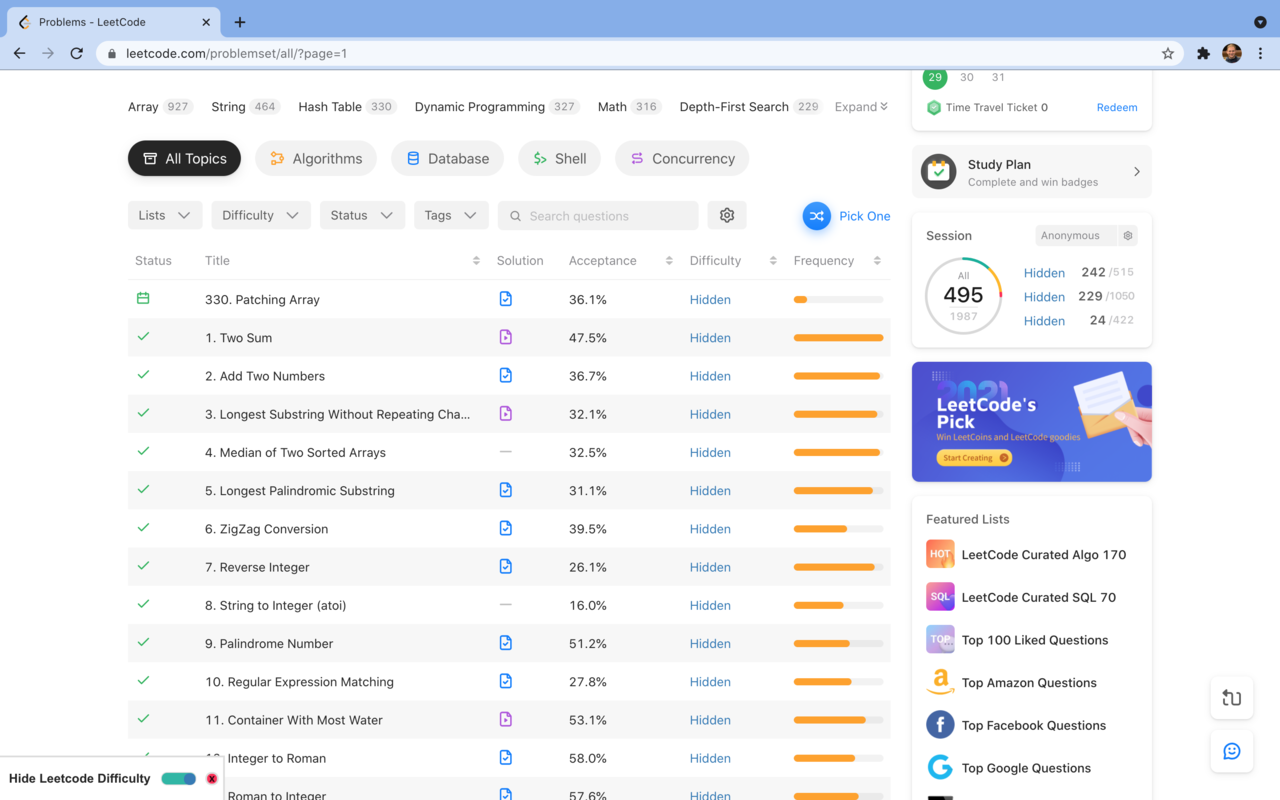Open LeetCode Curated Algo 170 list
1280x800 pixels.
[x=1043, y=554]
